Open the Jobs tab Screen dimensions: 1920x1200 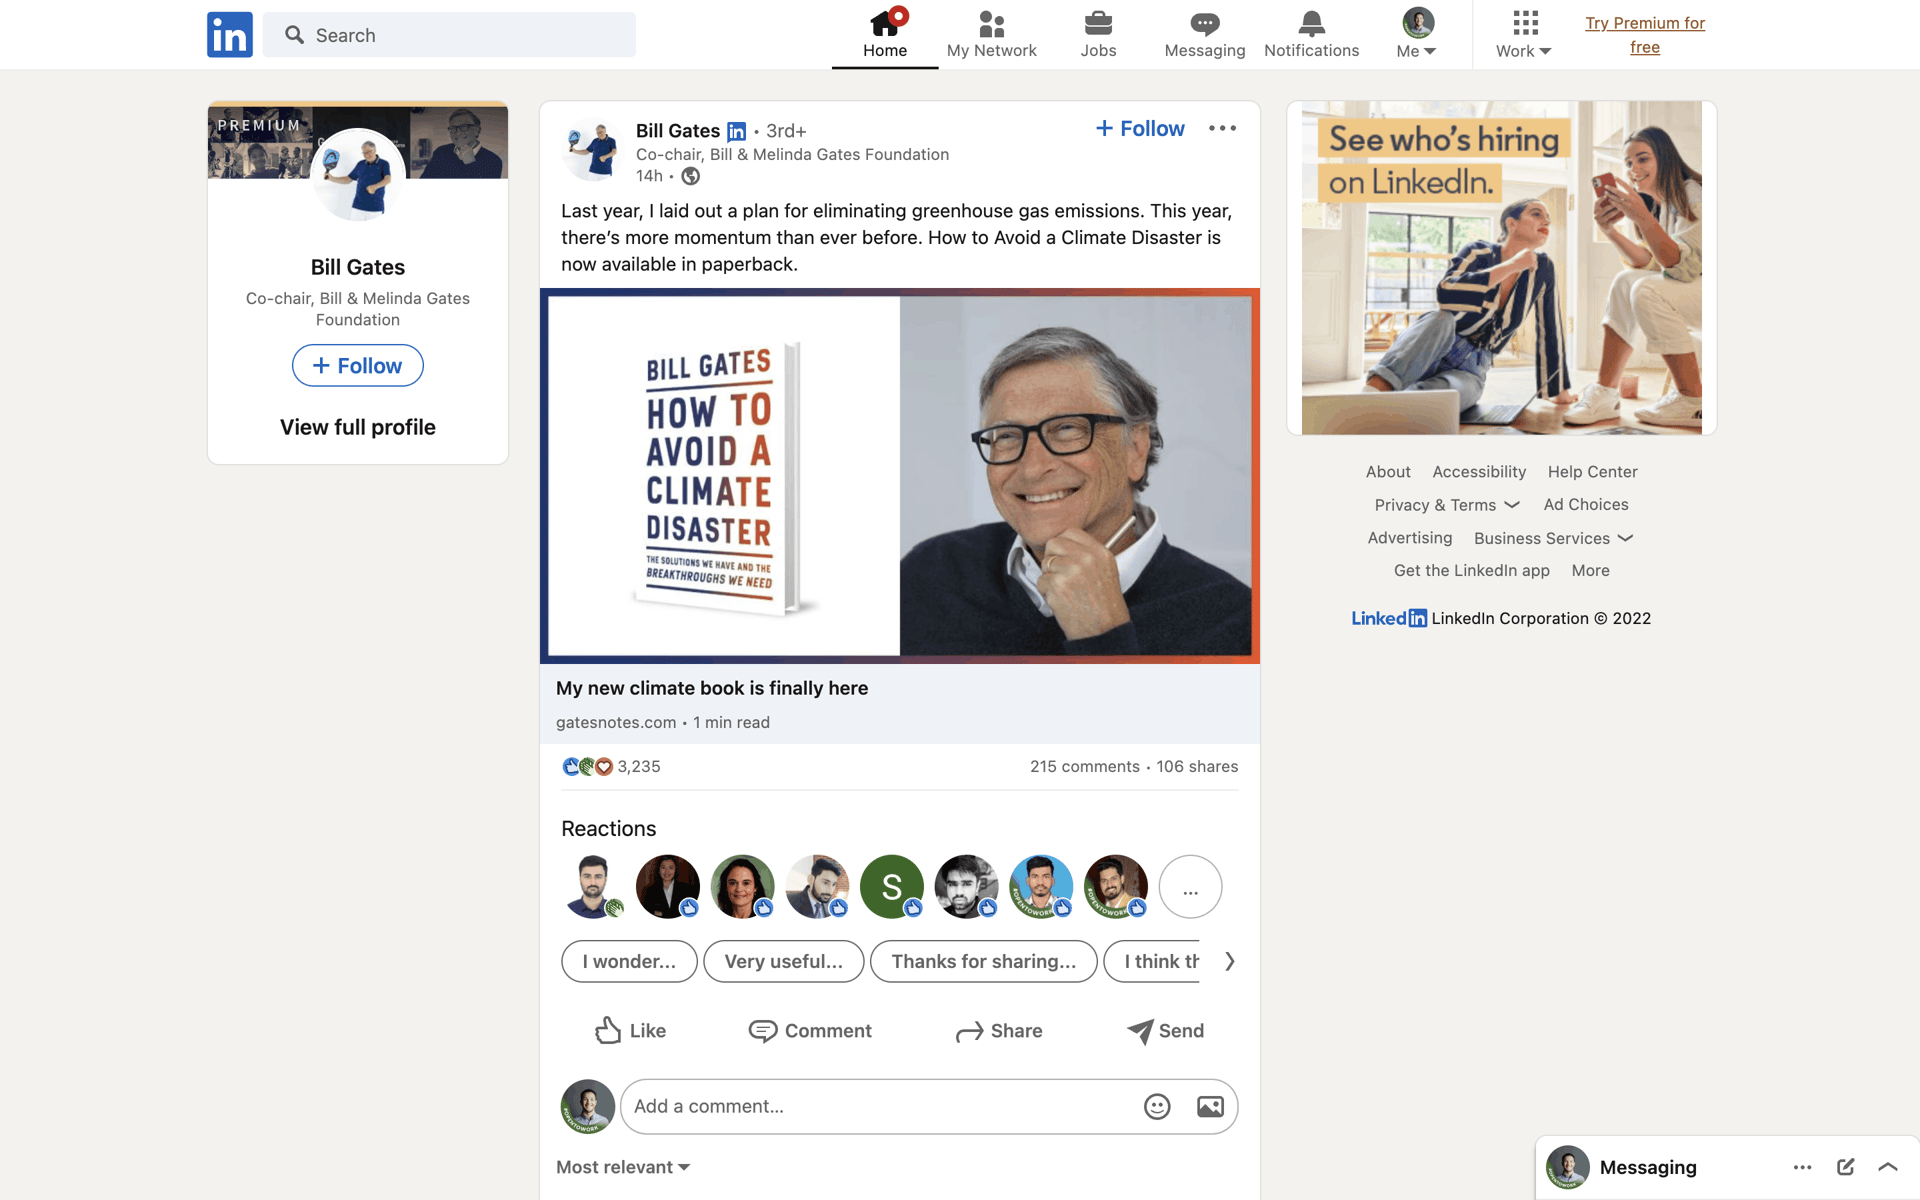click(x=1098, y=35)
